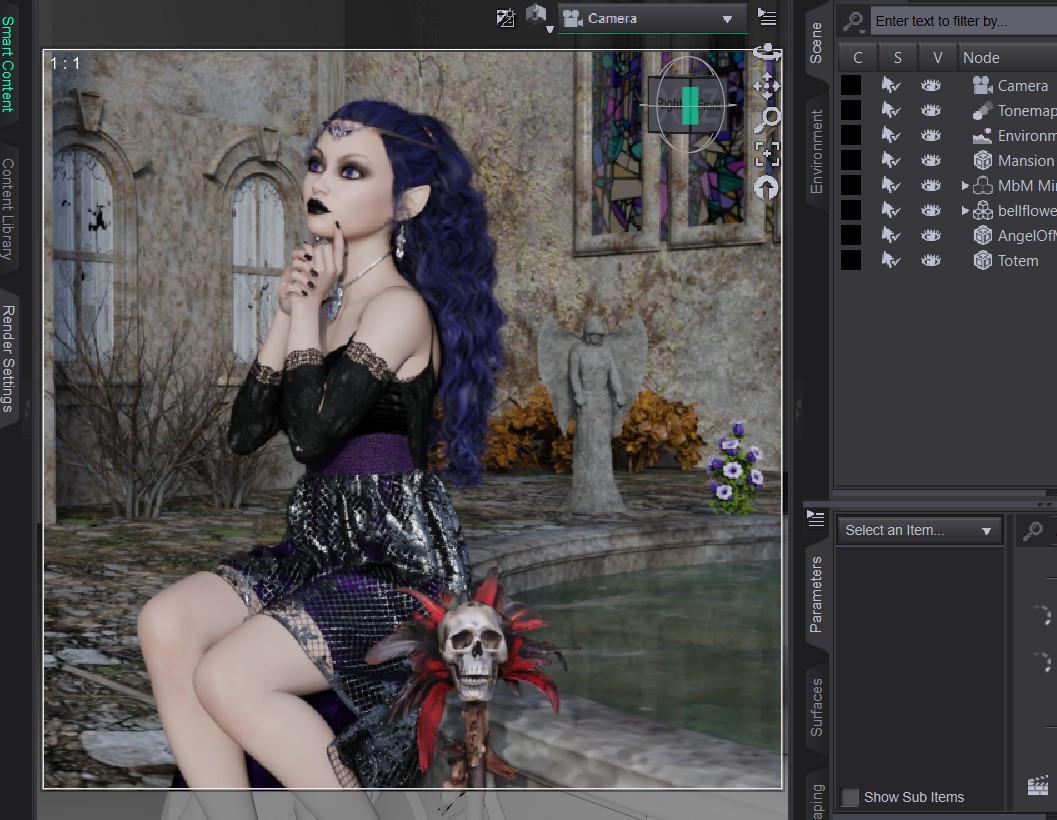Image resolution: width=1057 pixels, height=820 pixels.
Task: Click the Node column header
Action: 981,57
